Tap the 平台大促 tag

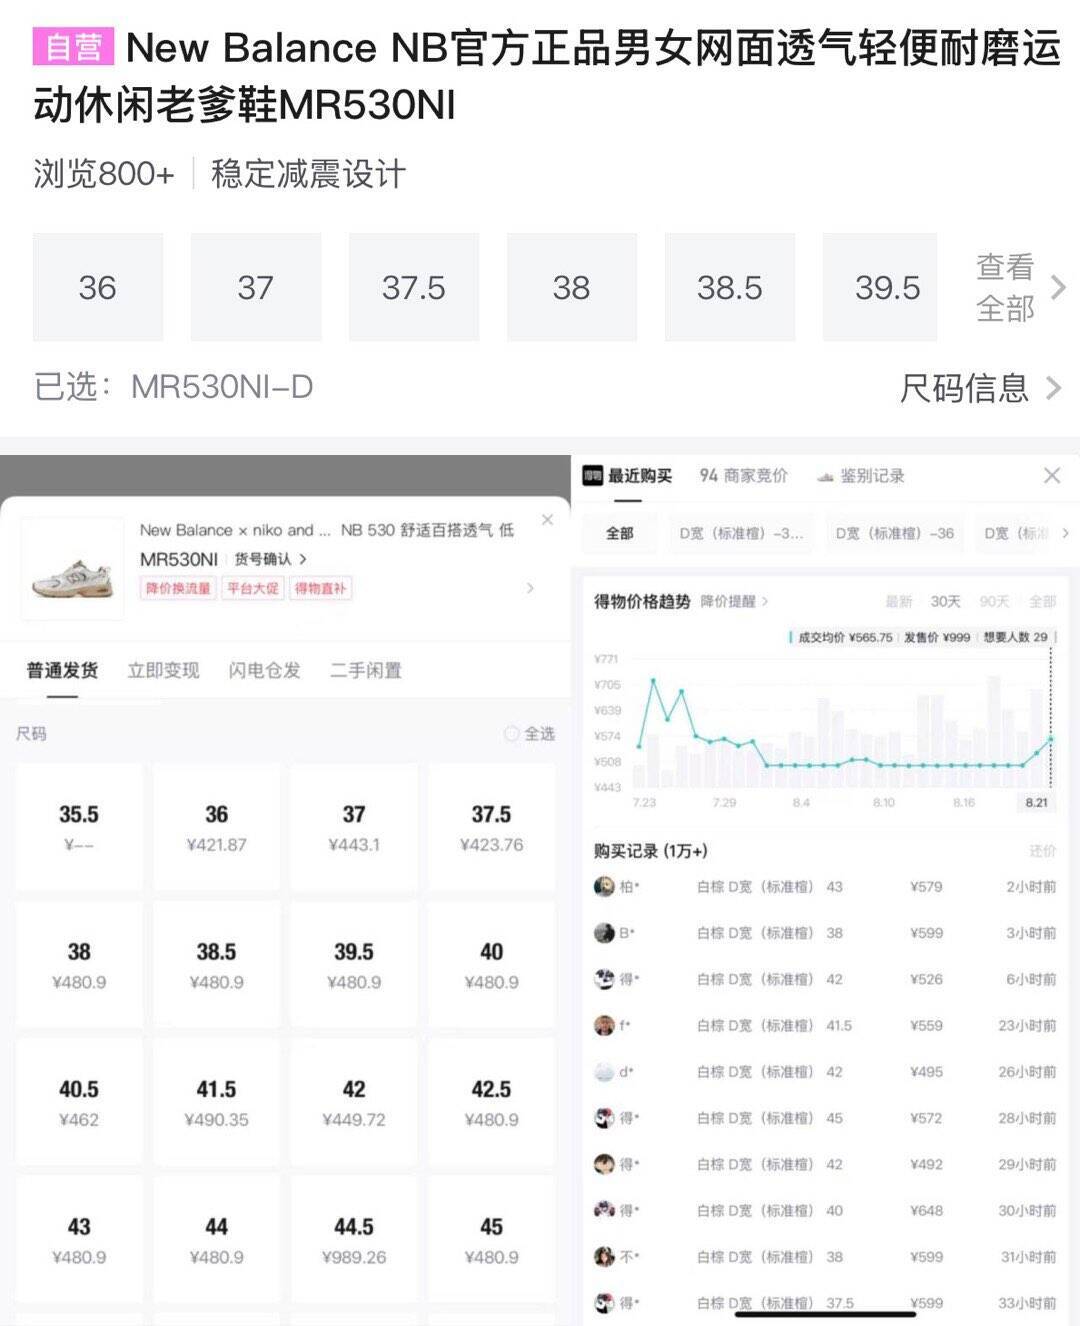[253, 588]
